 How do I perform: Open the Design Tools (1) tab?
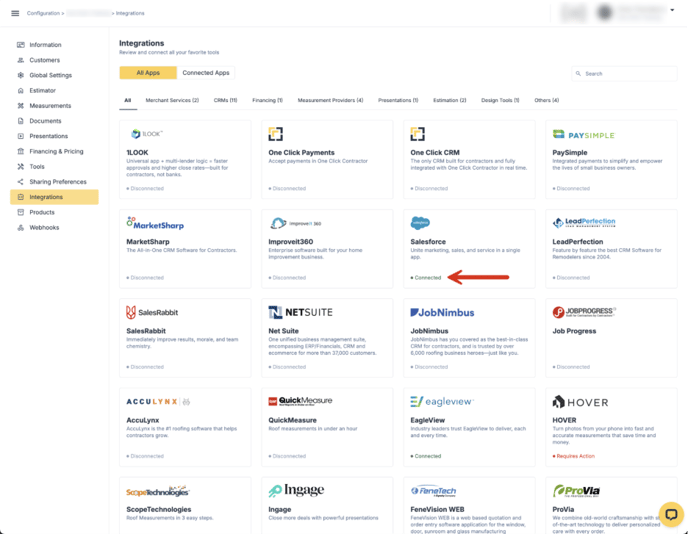click(500, 100)
